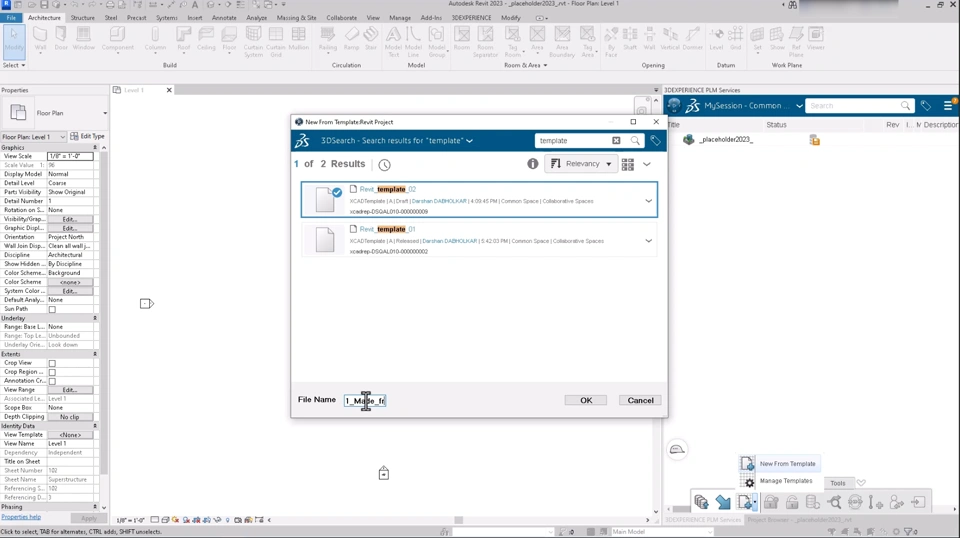Open the Properties help link
960x538 pixels.
tap(21, 517)
